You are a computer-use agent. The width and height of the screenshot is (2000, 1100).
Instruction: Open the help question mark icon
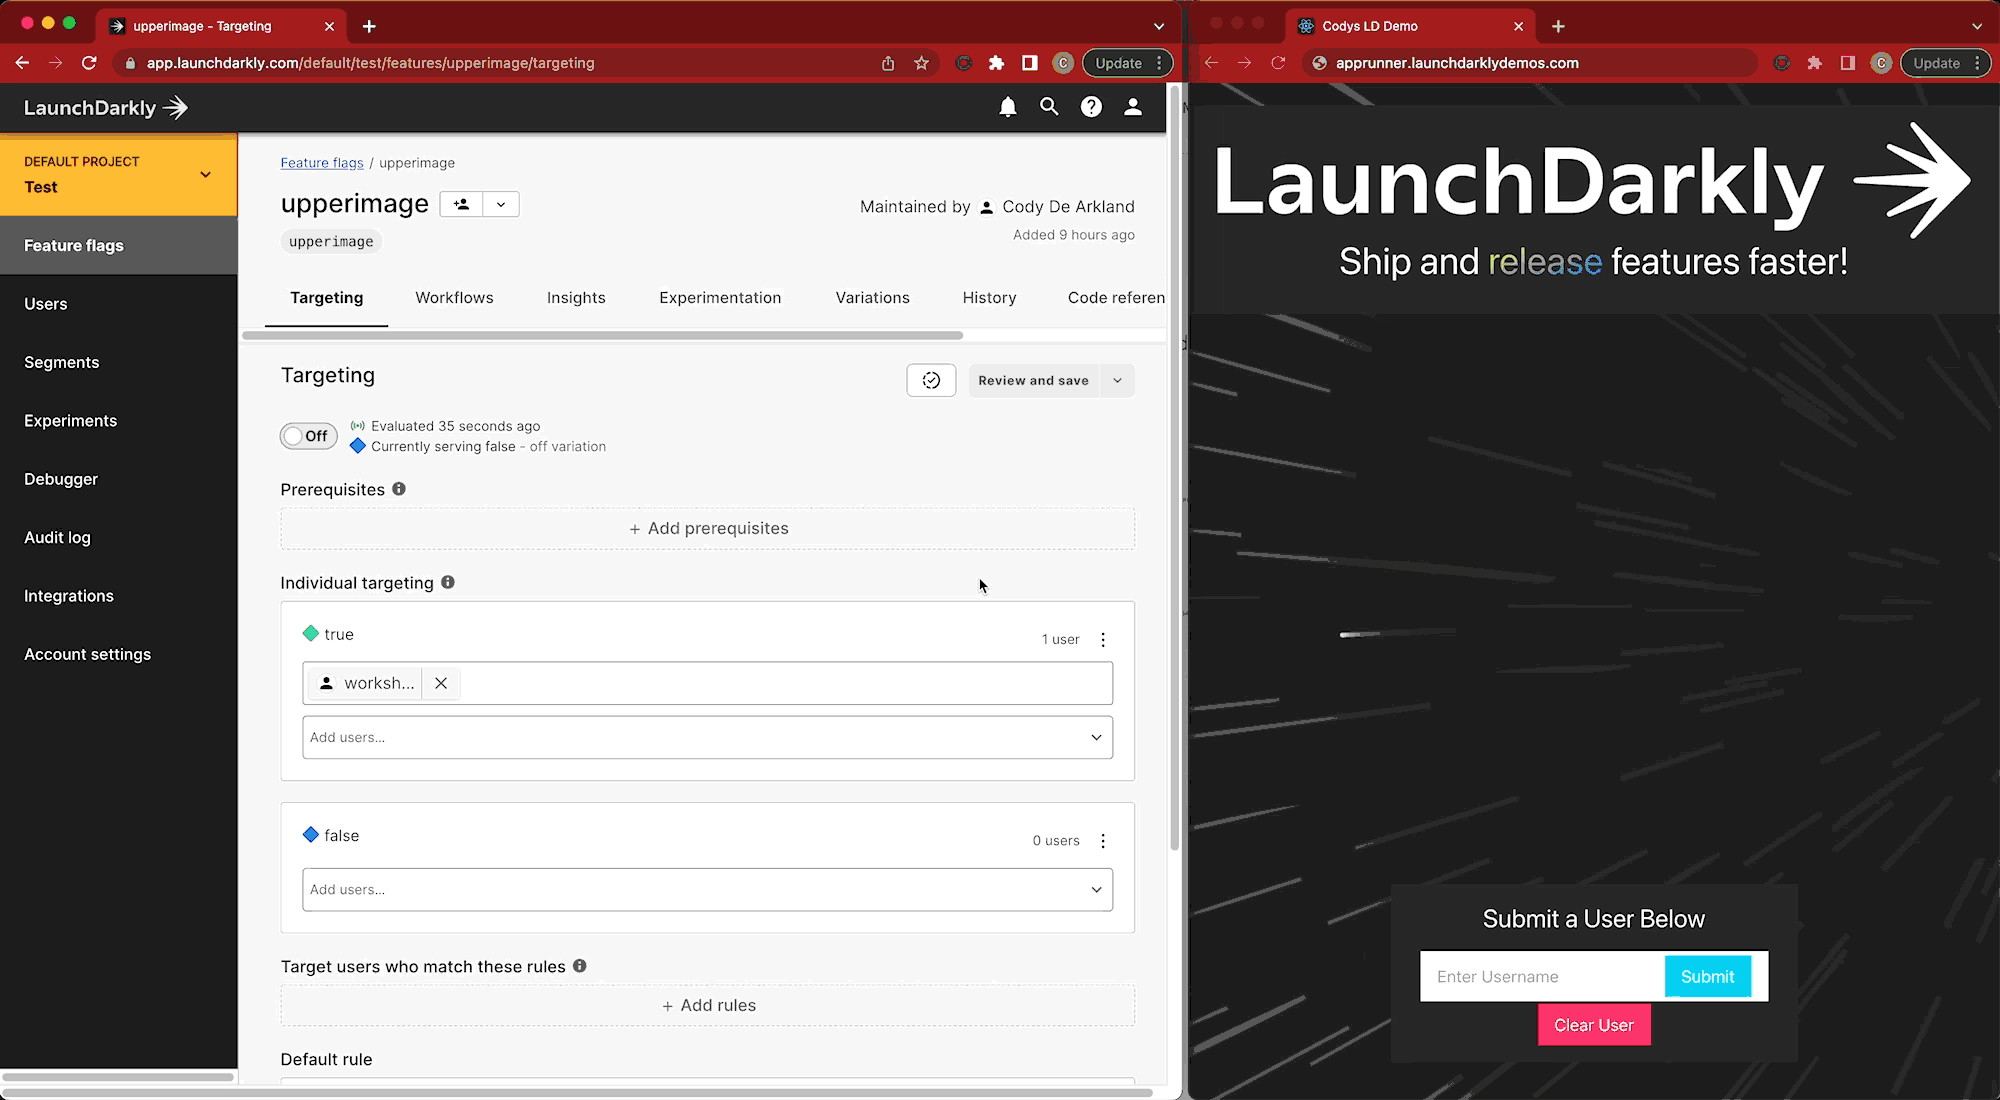coord(1091,107)
